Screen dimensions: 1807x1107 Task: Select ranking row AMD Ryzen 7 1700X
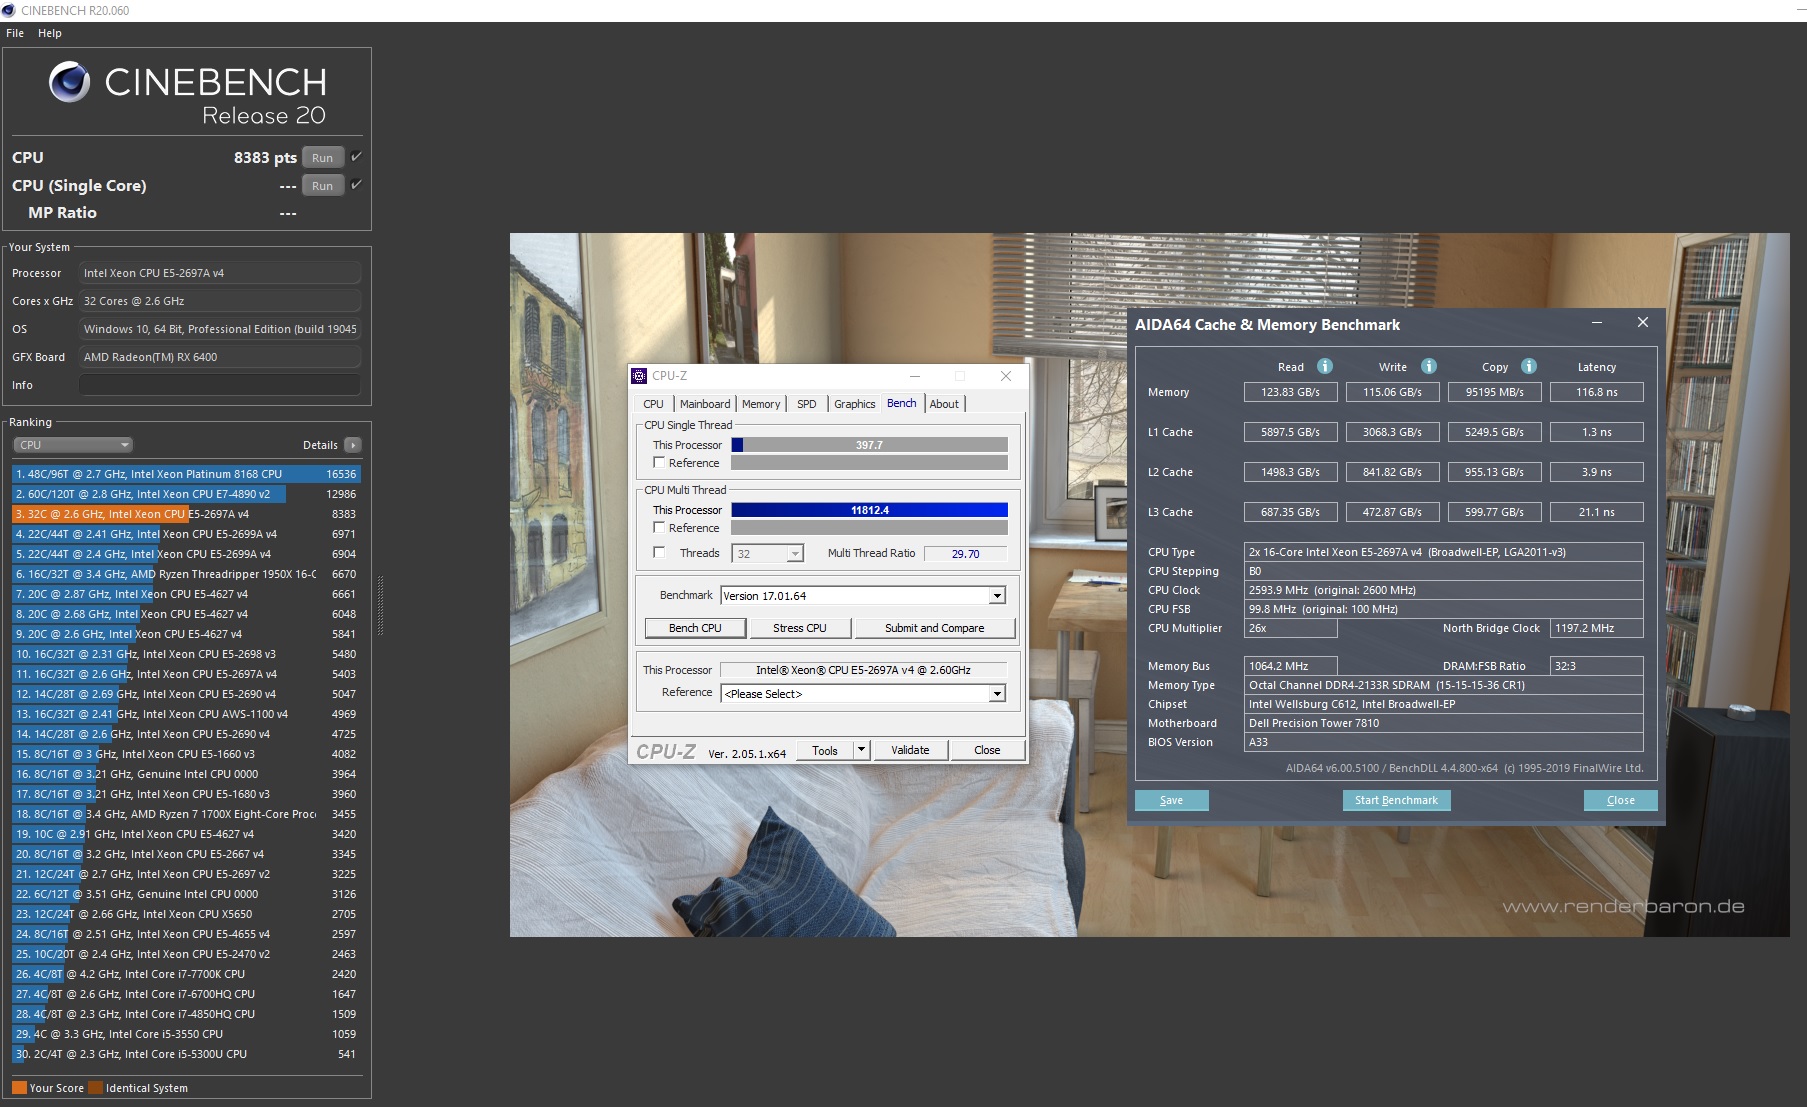[186, 814]
